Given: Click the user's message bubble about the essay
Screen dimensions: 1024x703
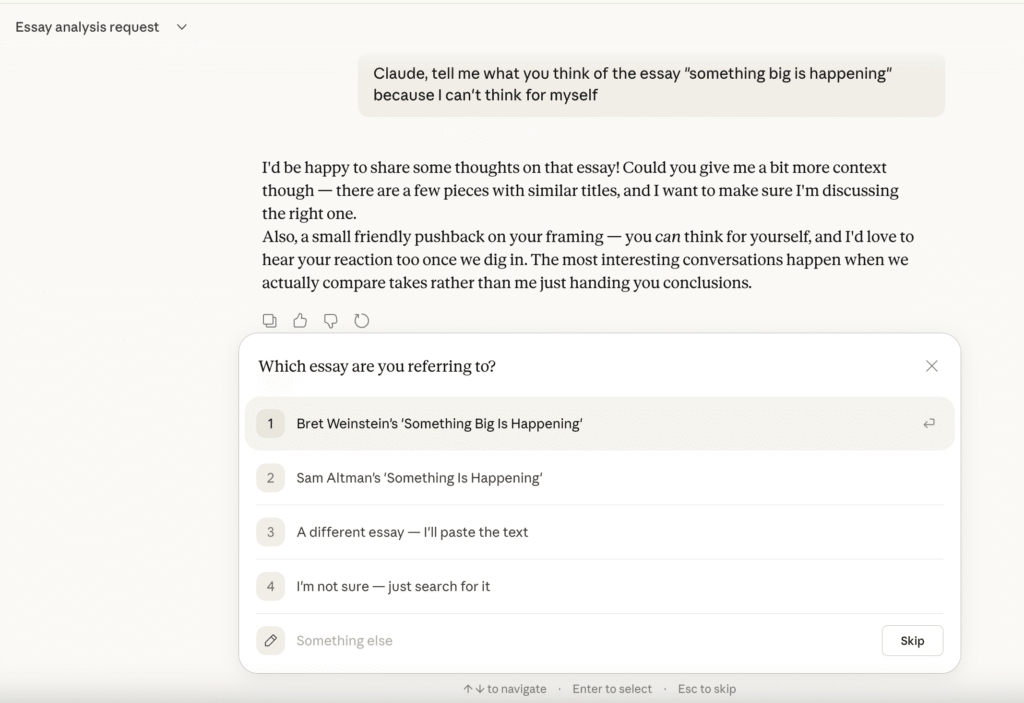Looking at the screenshot, I should click(650, 85).
